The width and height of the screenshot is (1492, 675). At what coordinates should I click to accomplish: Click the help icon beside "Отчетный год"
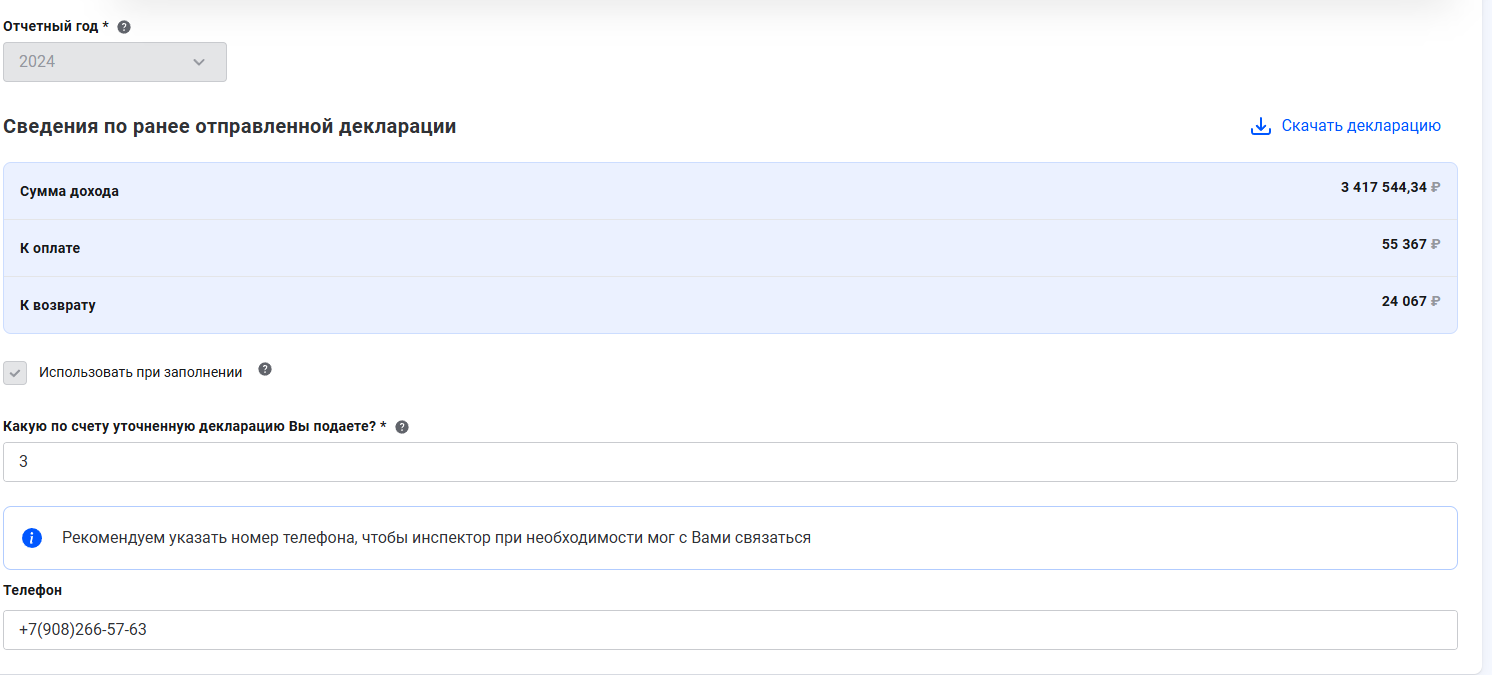tap(124, 27)
